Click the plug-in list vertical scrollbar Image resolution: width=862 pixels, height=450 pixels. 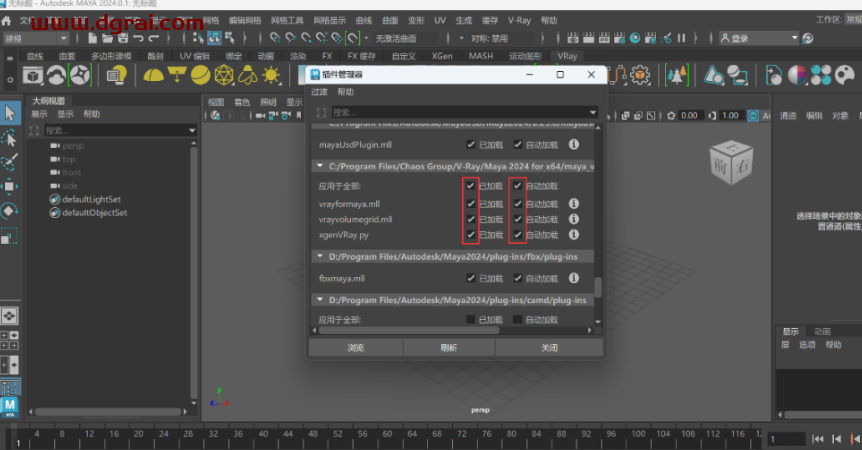[598, 286]
